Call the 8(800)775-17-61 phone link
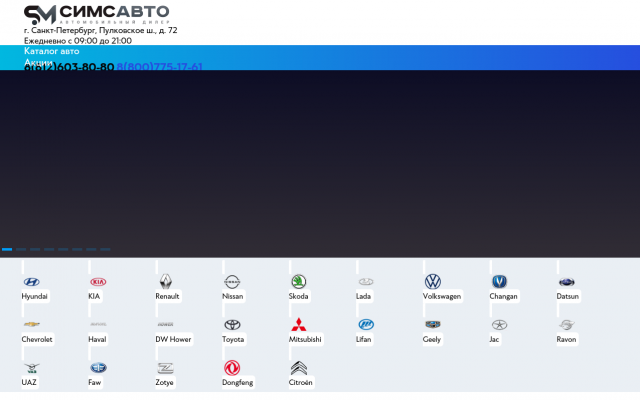The image size is (640, 400). pyautogui.click(x=159, y=67)
